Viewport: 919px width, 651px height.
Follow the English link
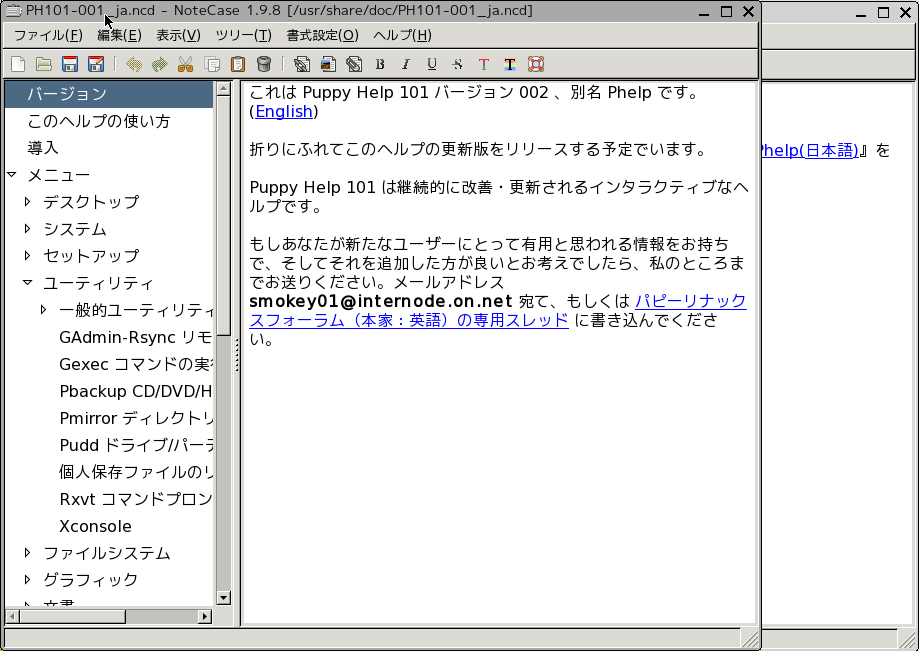tap(284, 111)
